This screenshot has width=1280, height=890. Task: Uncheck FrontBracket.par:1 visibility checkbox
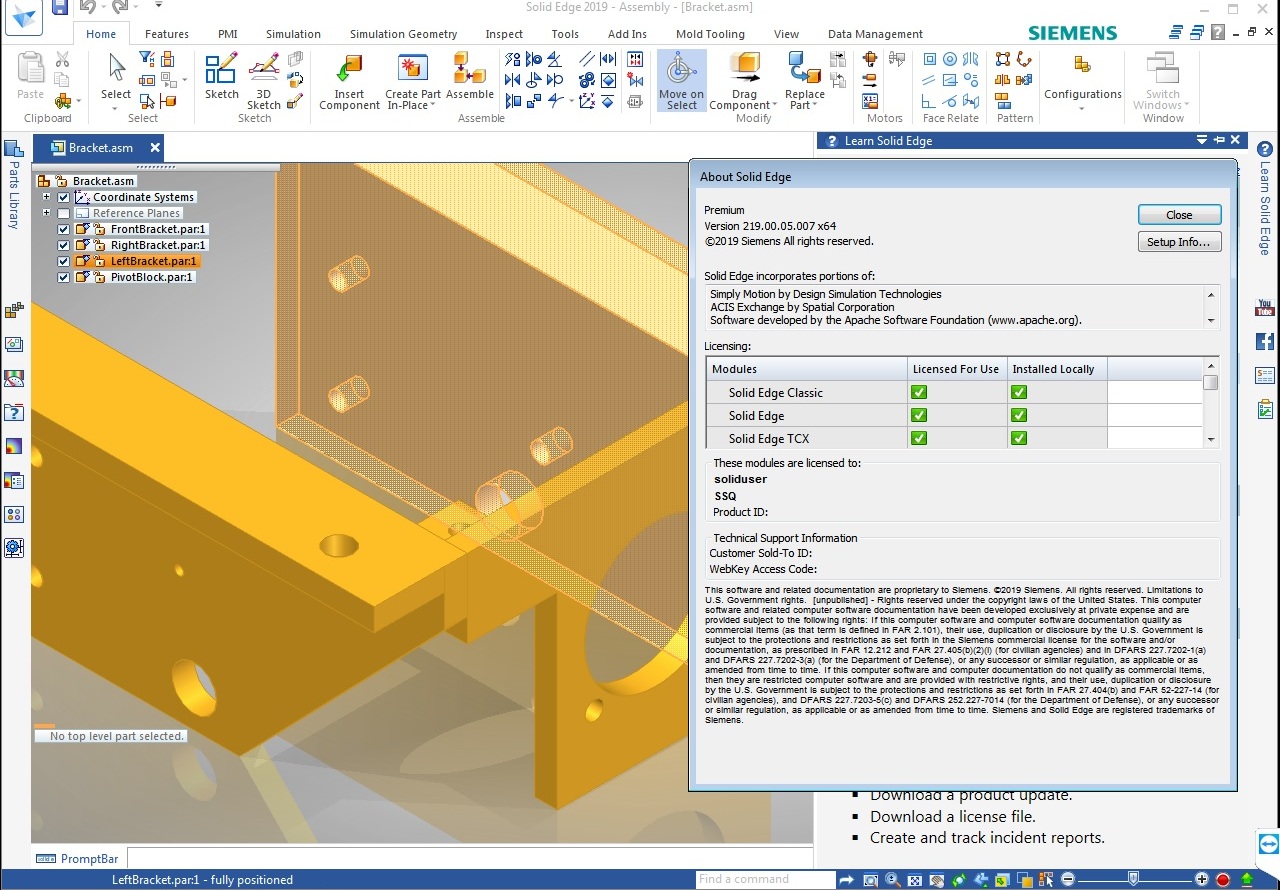(x=64, y=229)
